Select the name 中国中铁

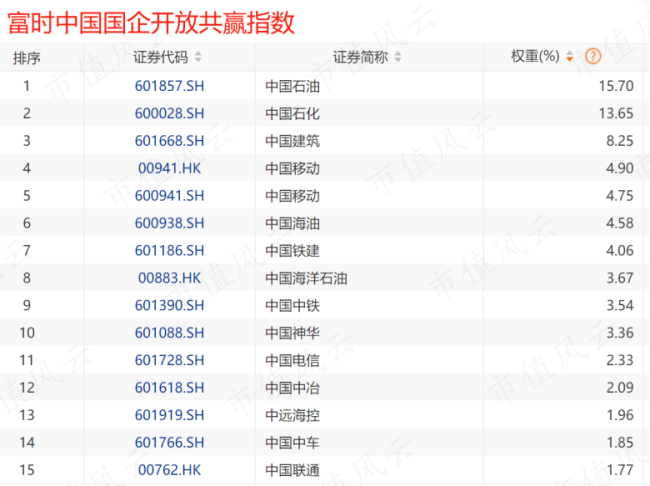coord(293,306)
